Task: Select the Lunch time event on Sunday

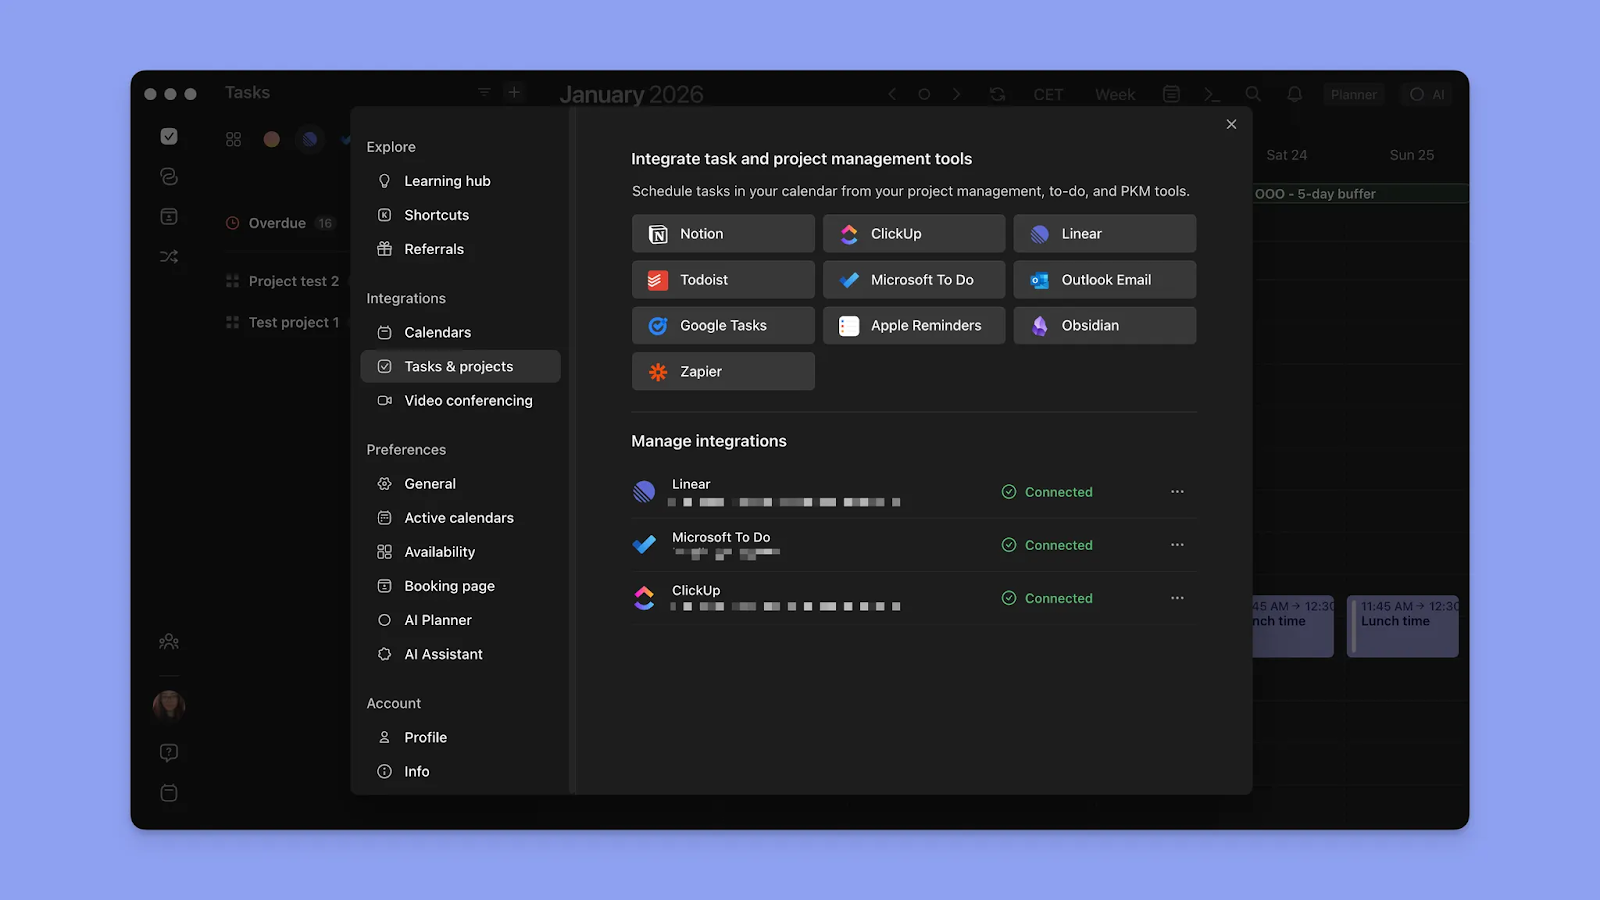Action: pos(1402,626)
